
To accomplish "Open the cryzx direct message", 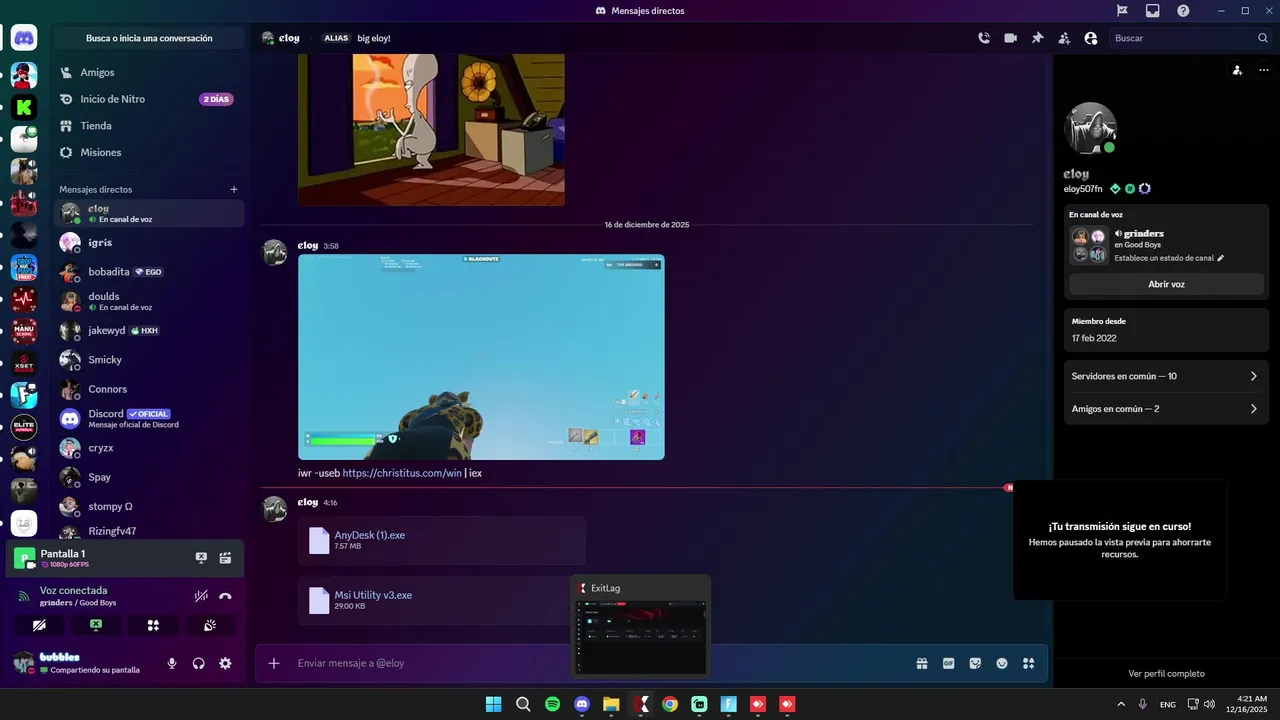I will click(x=148, y=448).
